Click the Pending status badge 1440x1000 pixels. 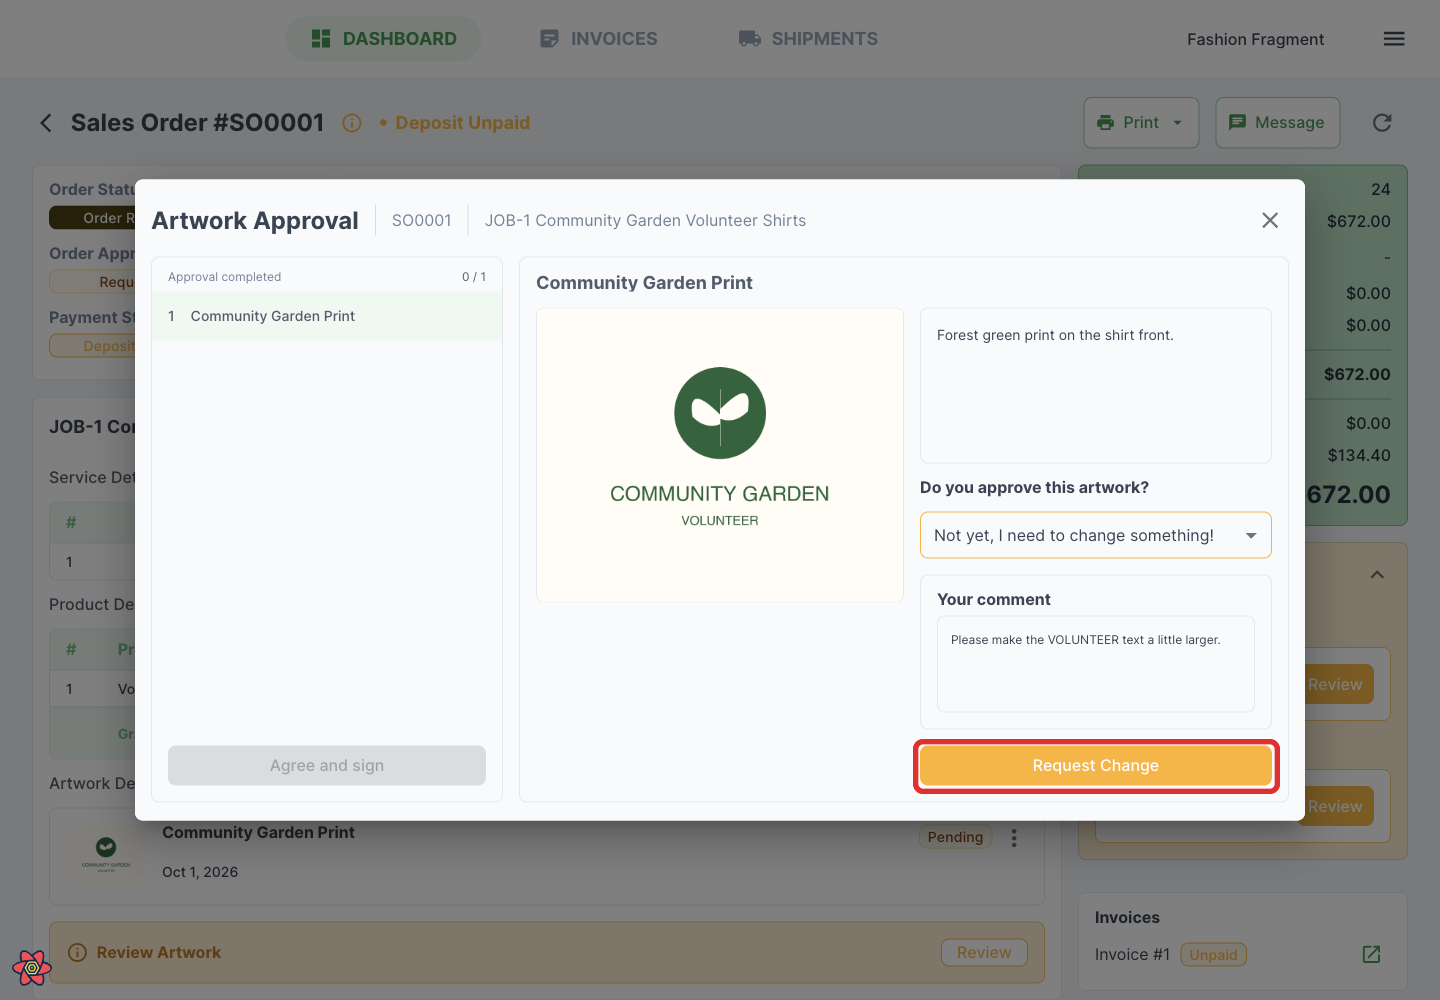tap(955, 838)
